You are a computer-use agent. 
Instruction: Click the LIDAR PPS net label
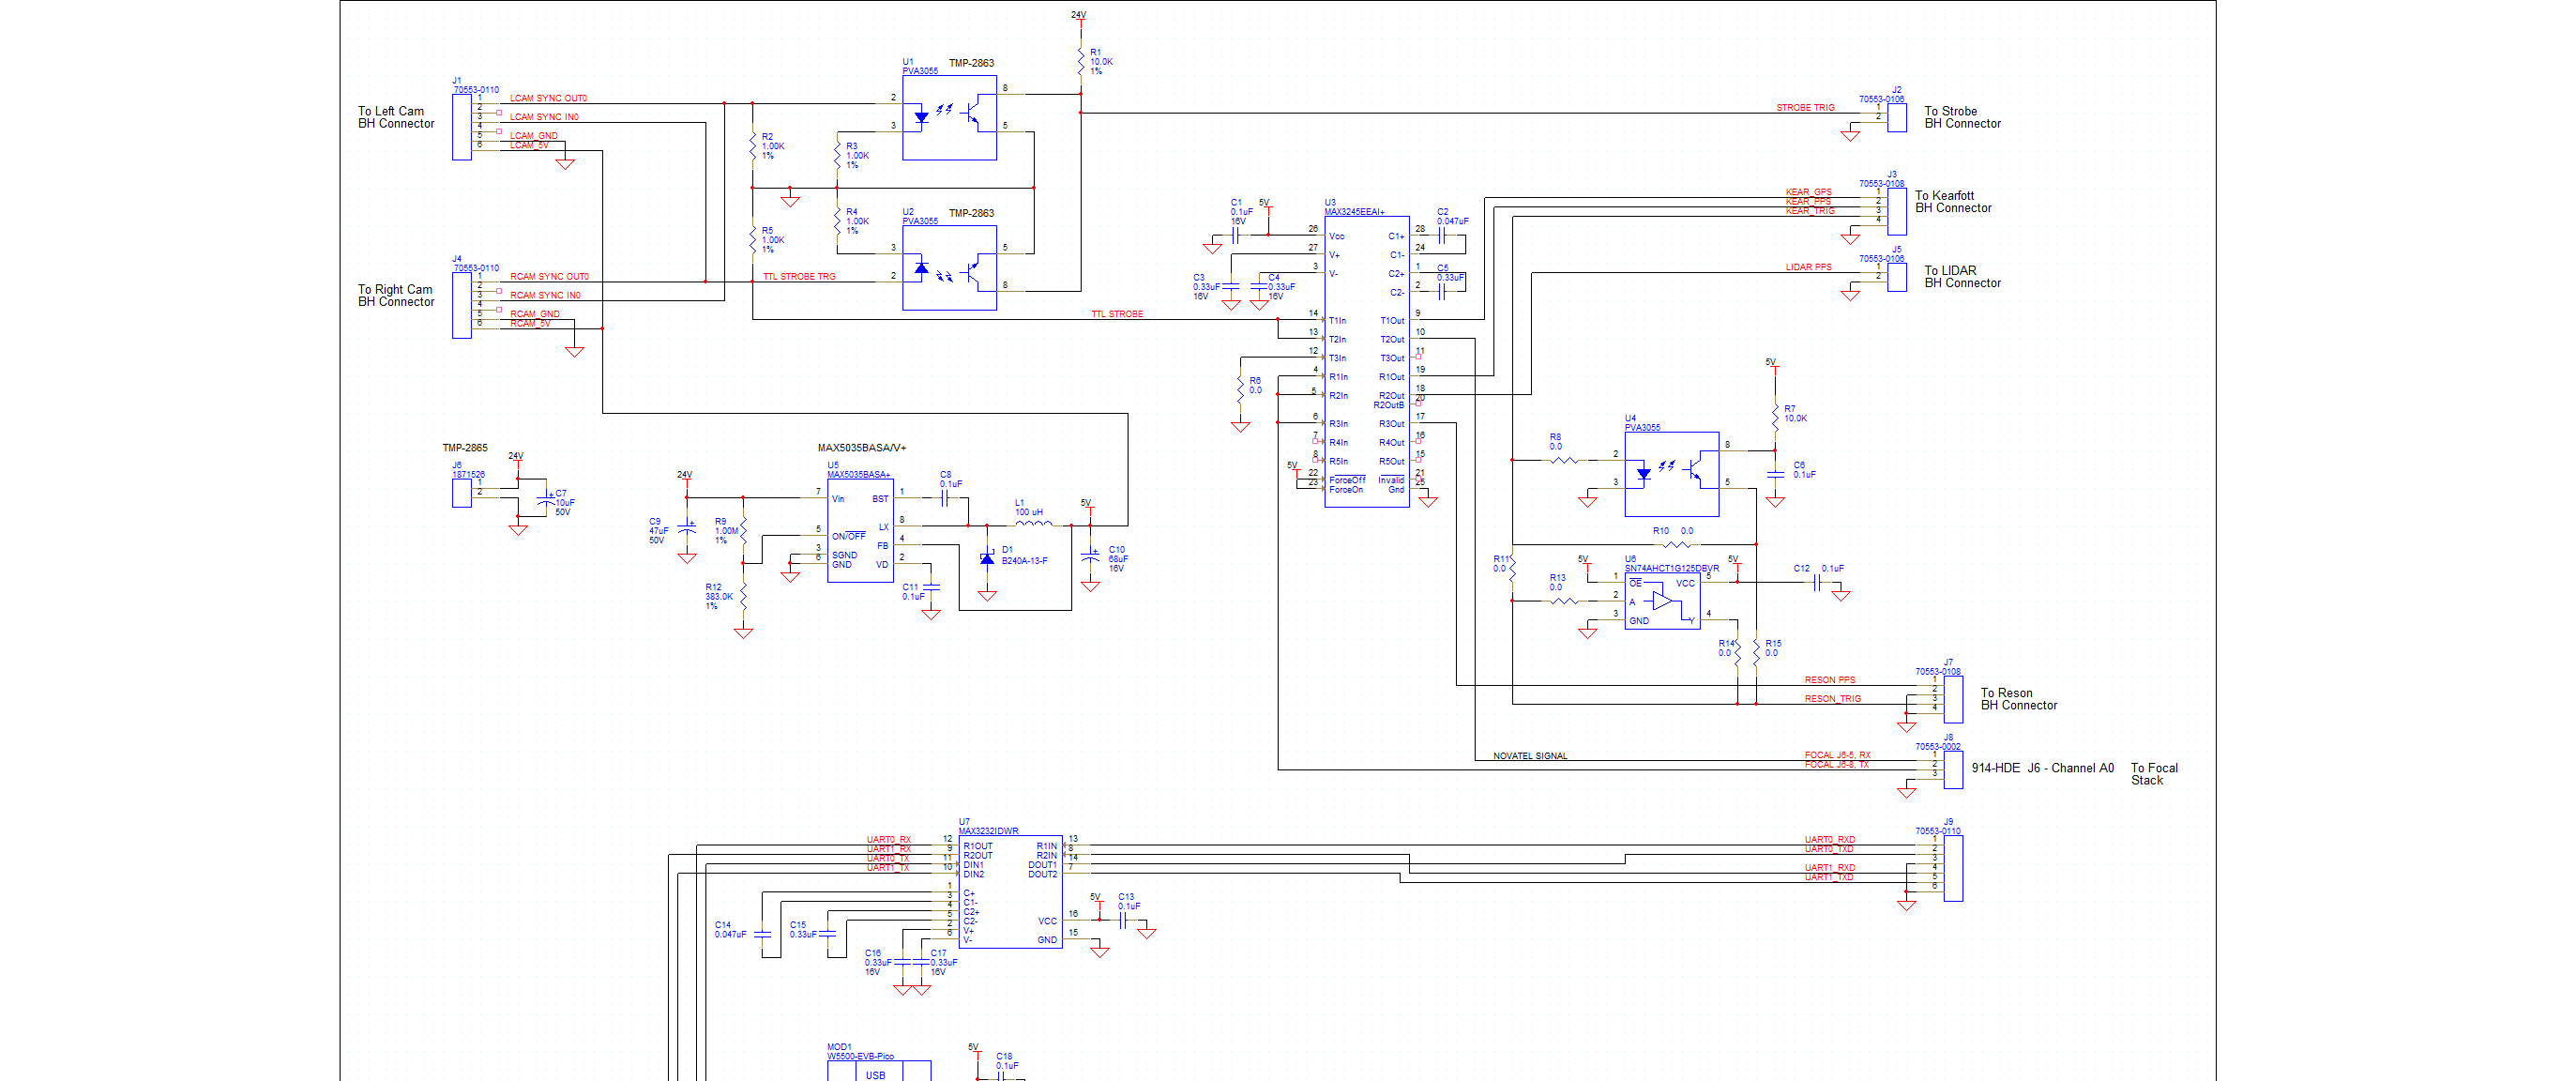coord(1808,267)
